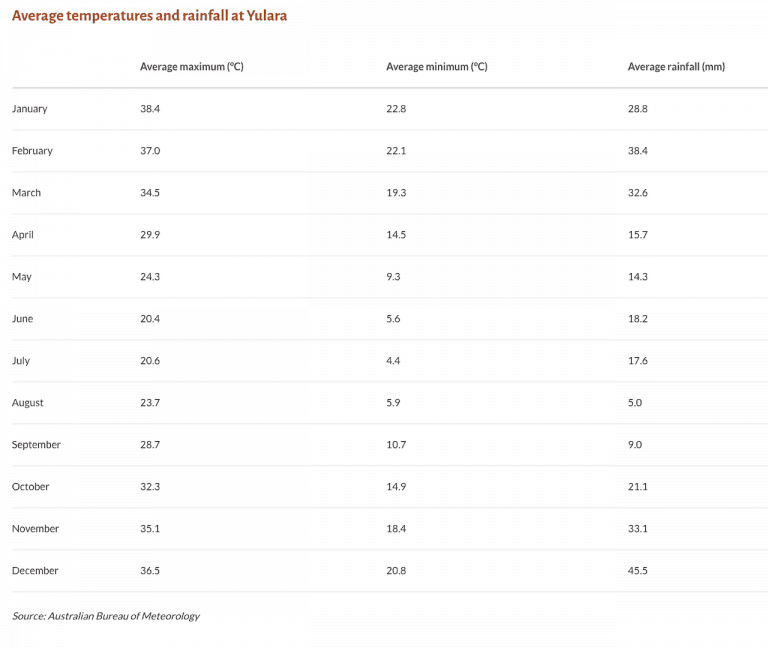Click January's average maximum value 38.4
Viewport: 768px width, 648px height.
pyautogui.click(x=150, y=109)
